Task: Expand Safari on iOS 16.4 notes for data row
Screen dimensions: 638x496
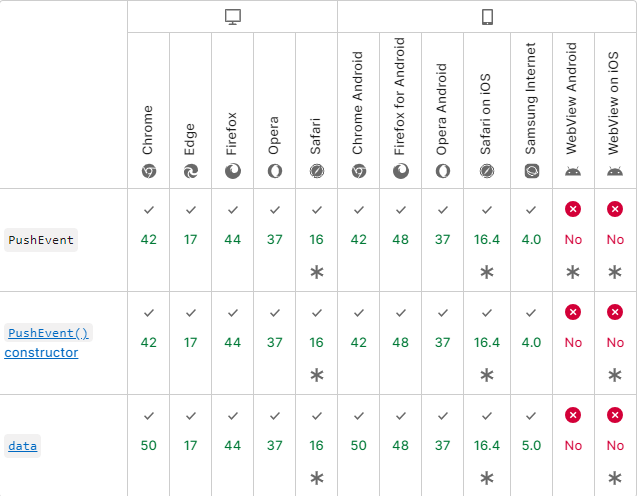Action: (x=487, y=478)
